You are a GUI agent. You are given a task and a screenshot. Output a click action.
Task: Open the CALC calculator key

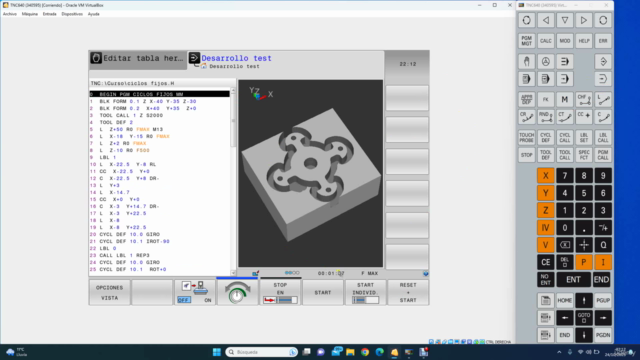(x=546, y=41)
